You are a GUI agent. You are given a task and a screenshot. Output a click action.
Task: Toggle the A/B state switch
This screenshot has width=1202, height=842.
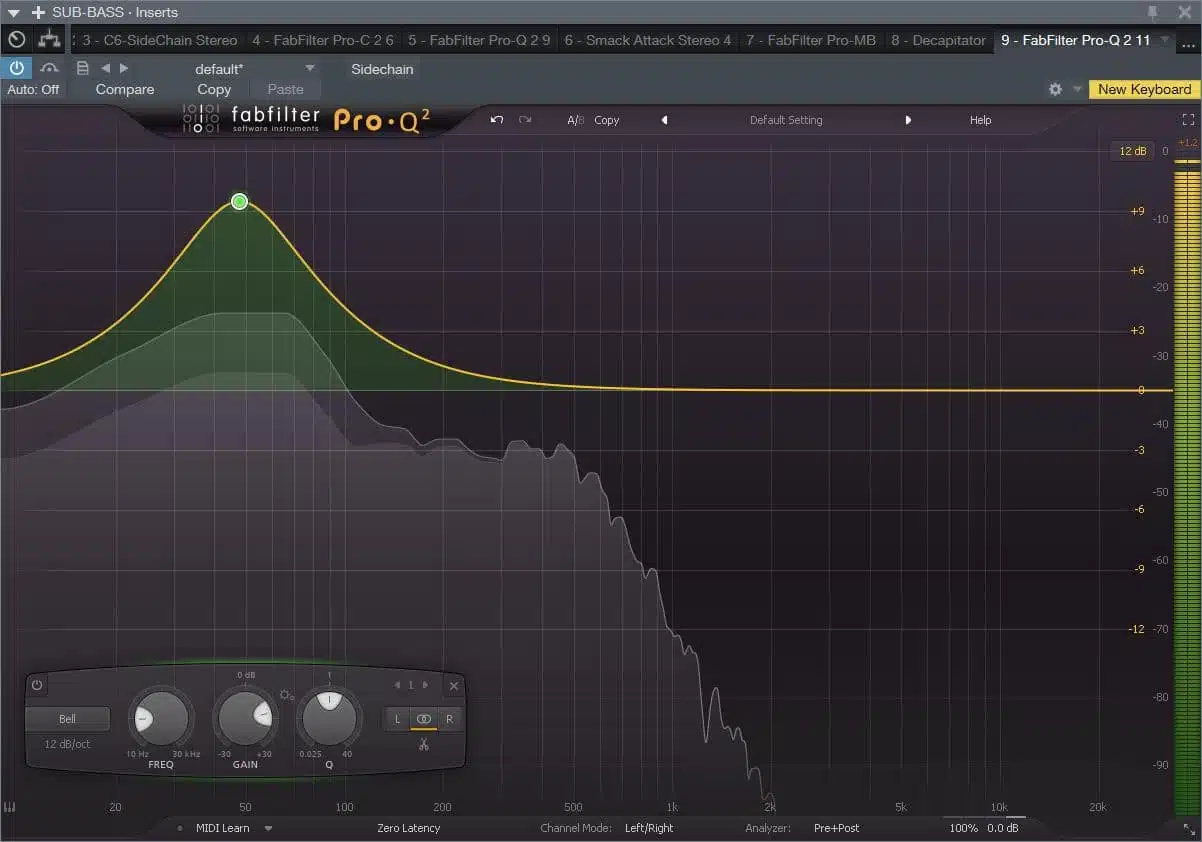[x=575, y=120]
